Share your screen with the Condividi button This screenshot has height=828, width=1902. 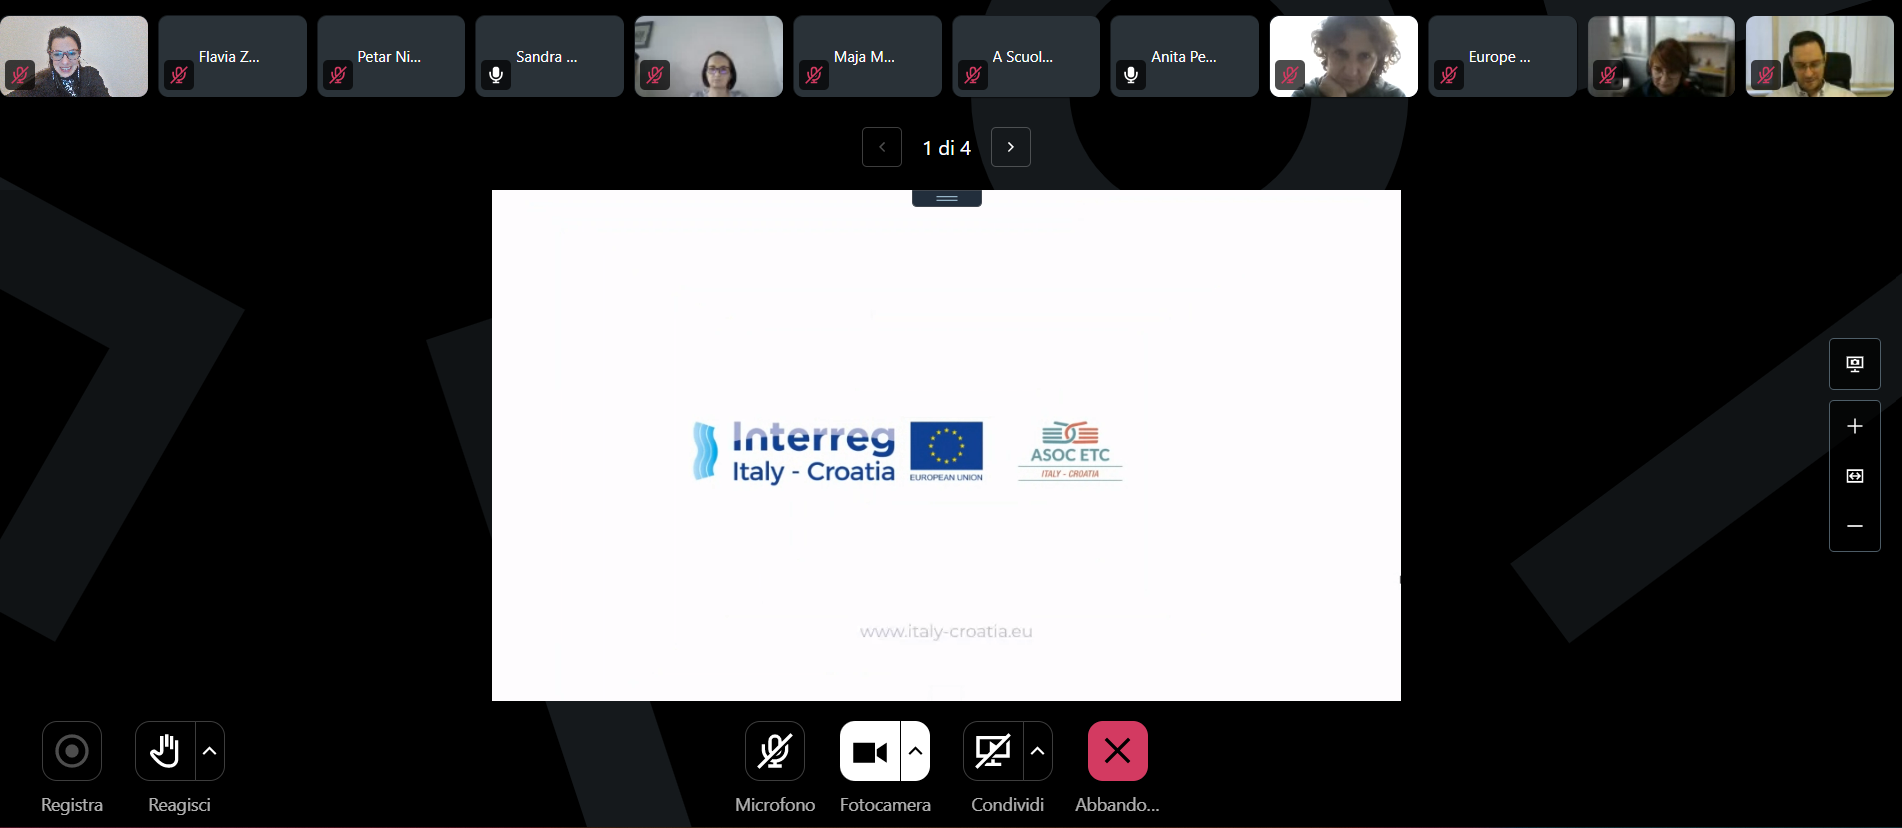(x=993, y=751)
